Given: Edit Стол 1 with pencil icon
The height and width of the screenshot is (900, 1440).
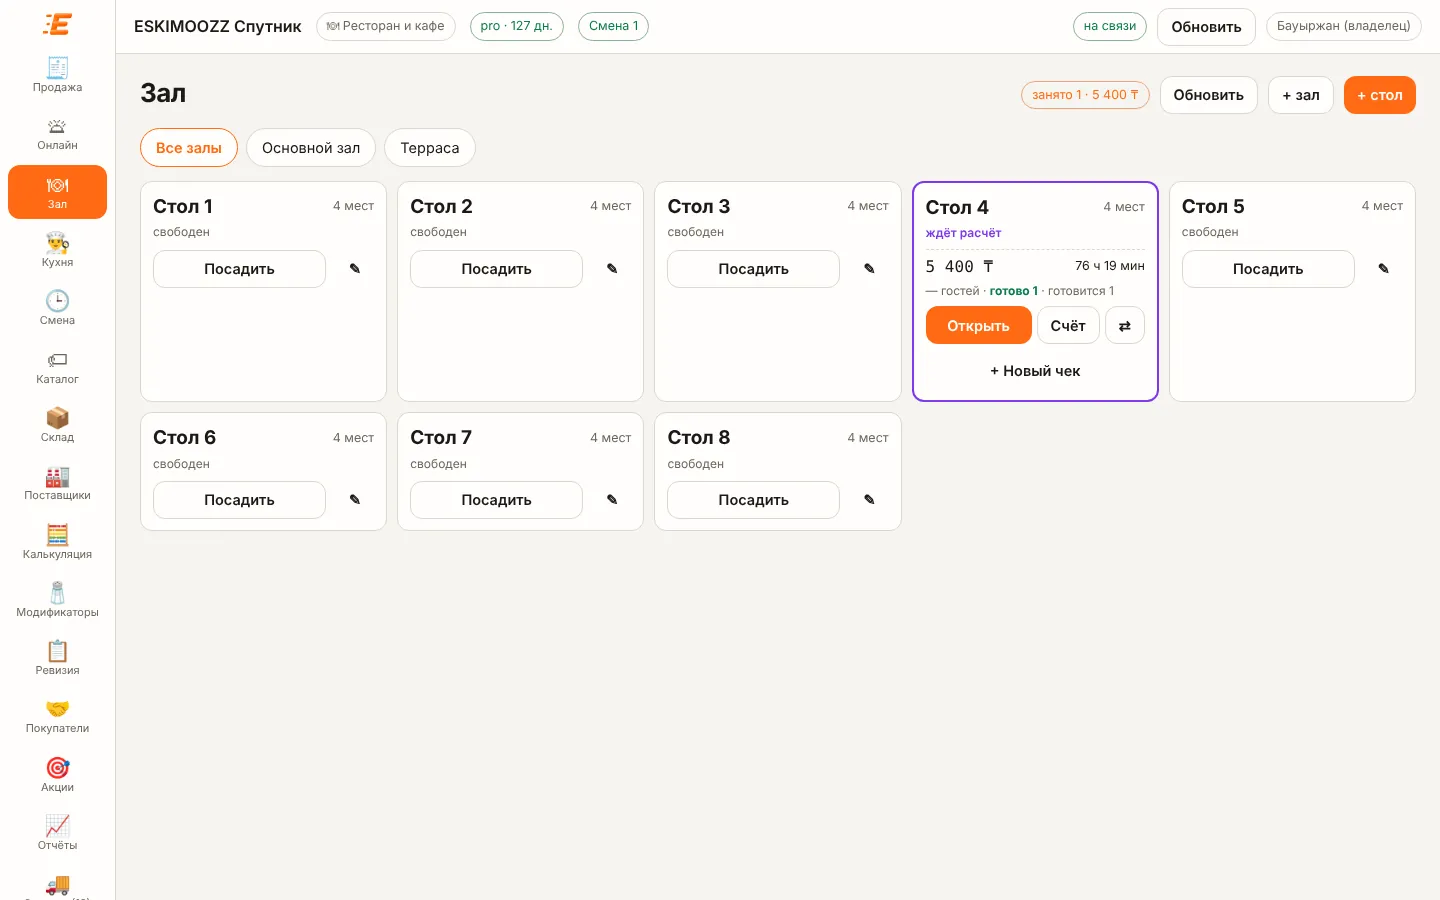Looking at the screenshot, I should click(x=355, y=269).
